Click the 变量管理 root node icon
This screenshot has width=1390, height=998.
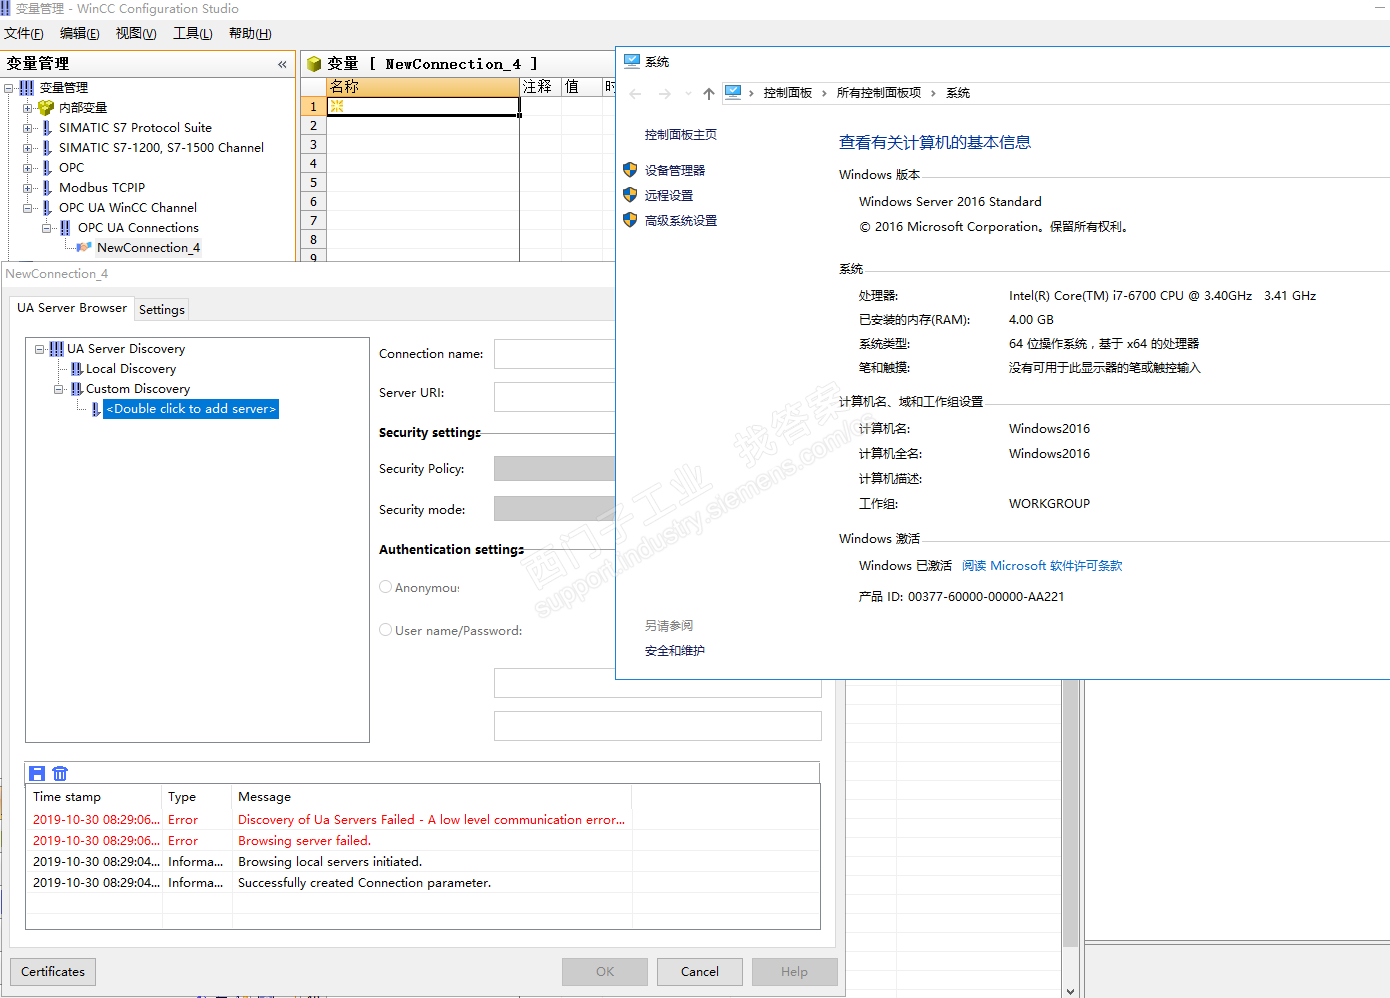point(27,88)
